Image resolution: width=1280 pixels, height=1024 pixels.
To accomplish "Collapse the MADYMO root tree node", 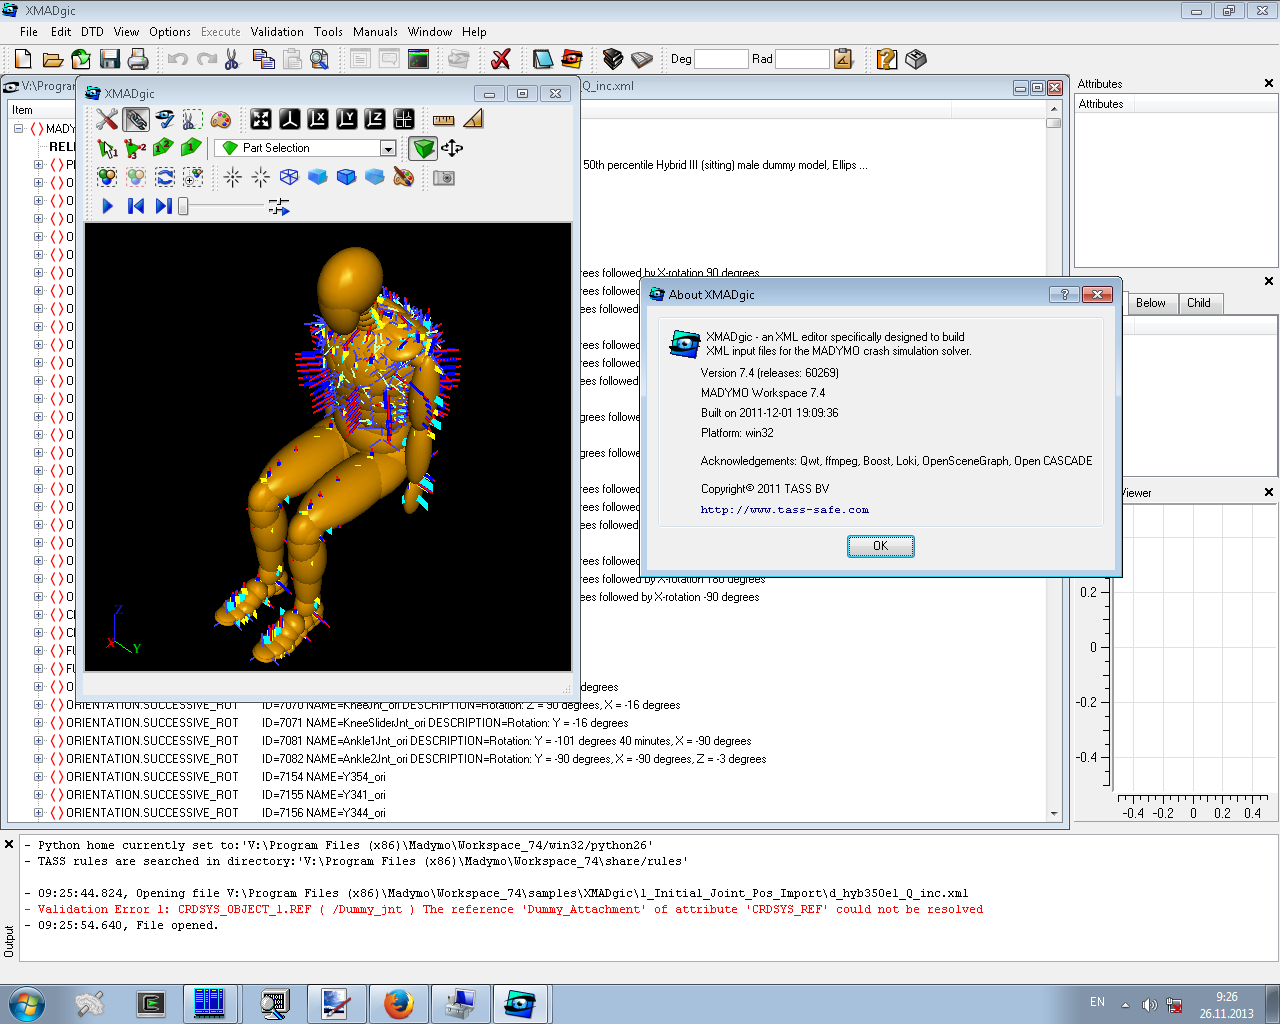I will click(x=18, y=129).
